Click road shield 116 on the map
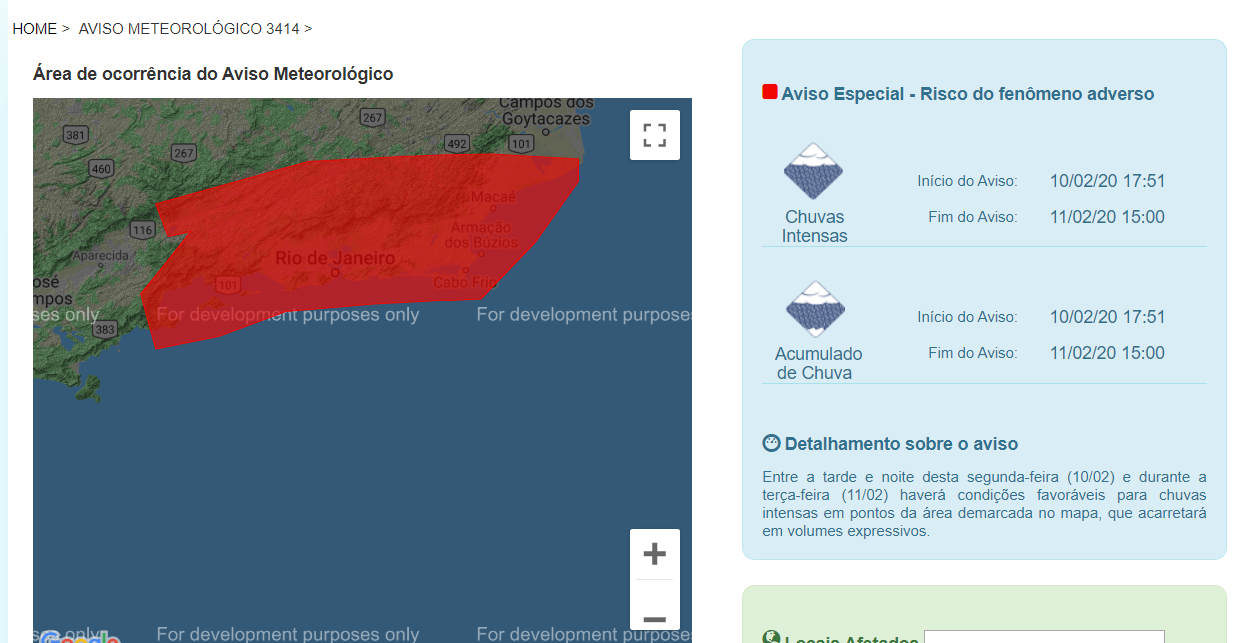This screenshot has width=1233, height=643. point(142,230)
